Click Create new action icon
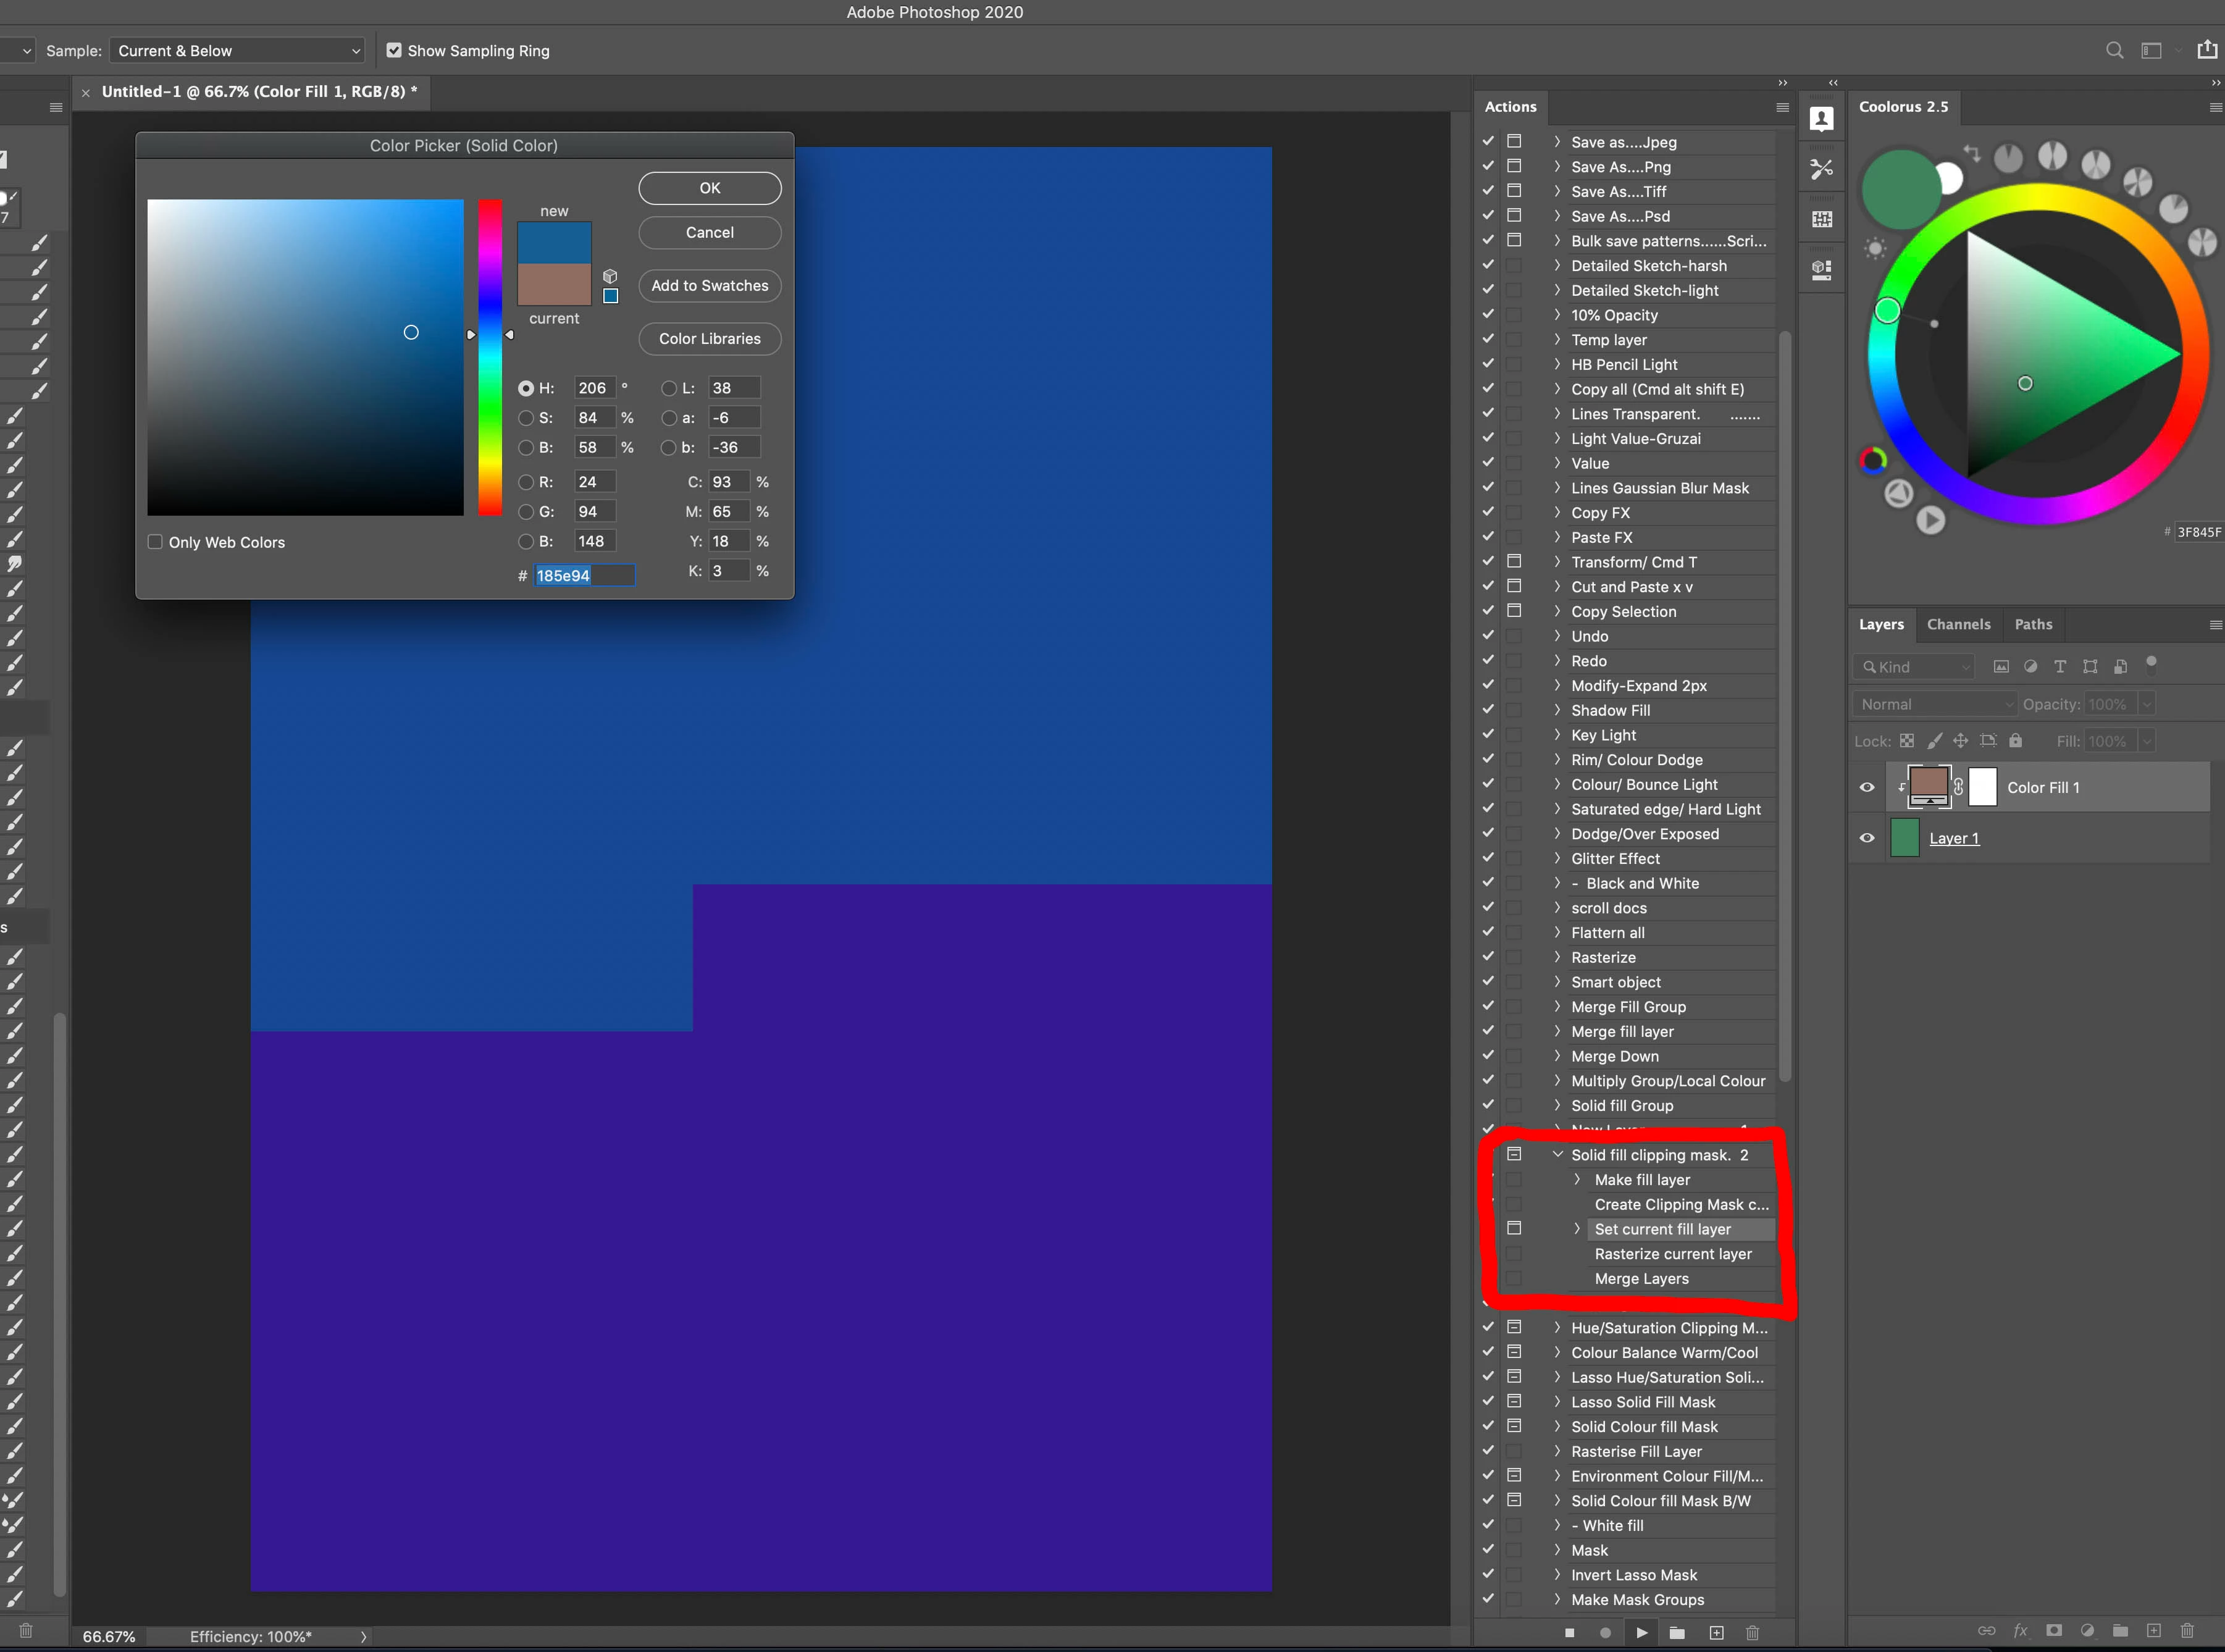The image size is (2225, 1652). coord(1716,1633)
